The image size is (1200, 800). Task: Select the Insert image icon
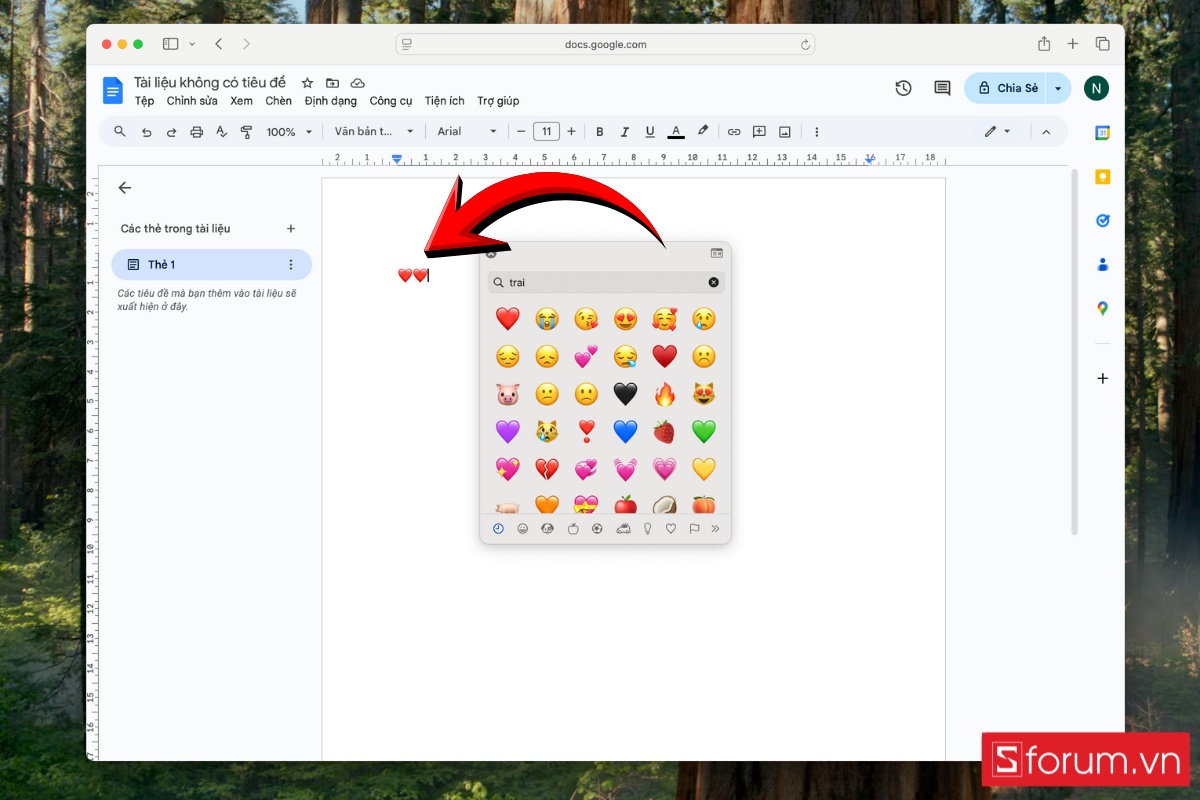[x=784, y=131]
